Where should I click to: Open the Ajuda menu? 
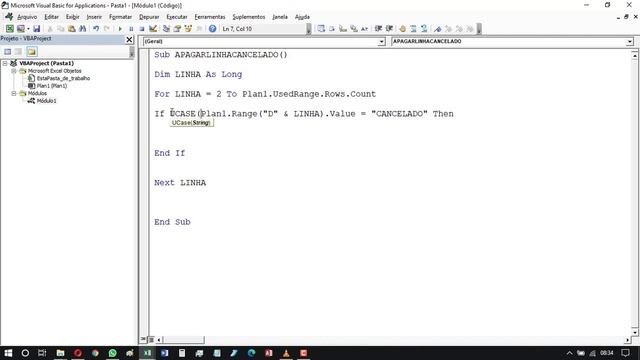point(302,17)
